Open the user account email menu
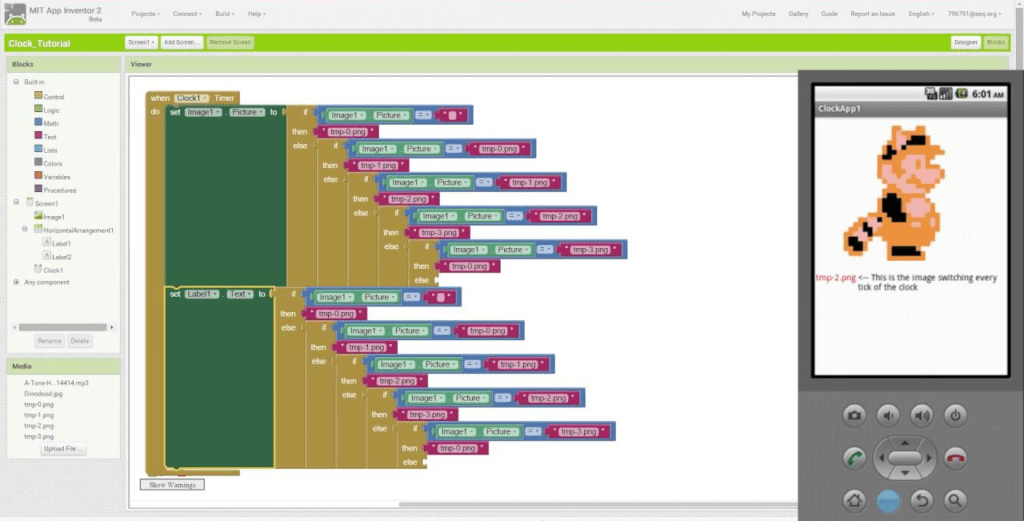 click(974, 14)
